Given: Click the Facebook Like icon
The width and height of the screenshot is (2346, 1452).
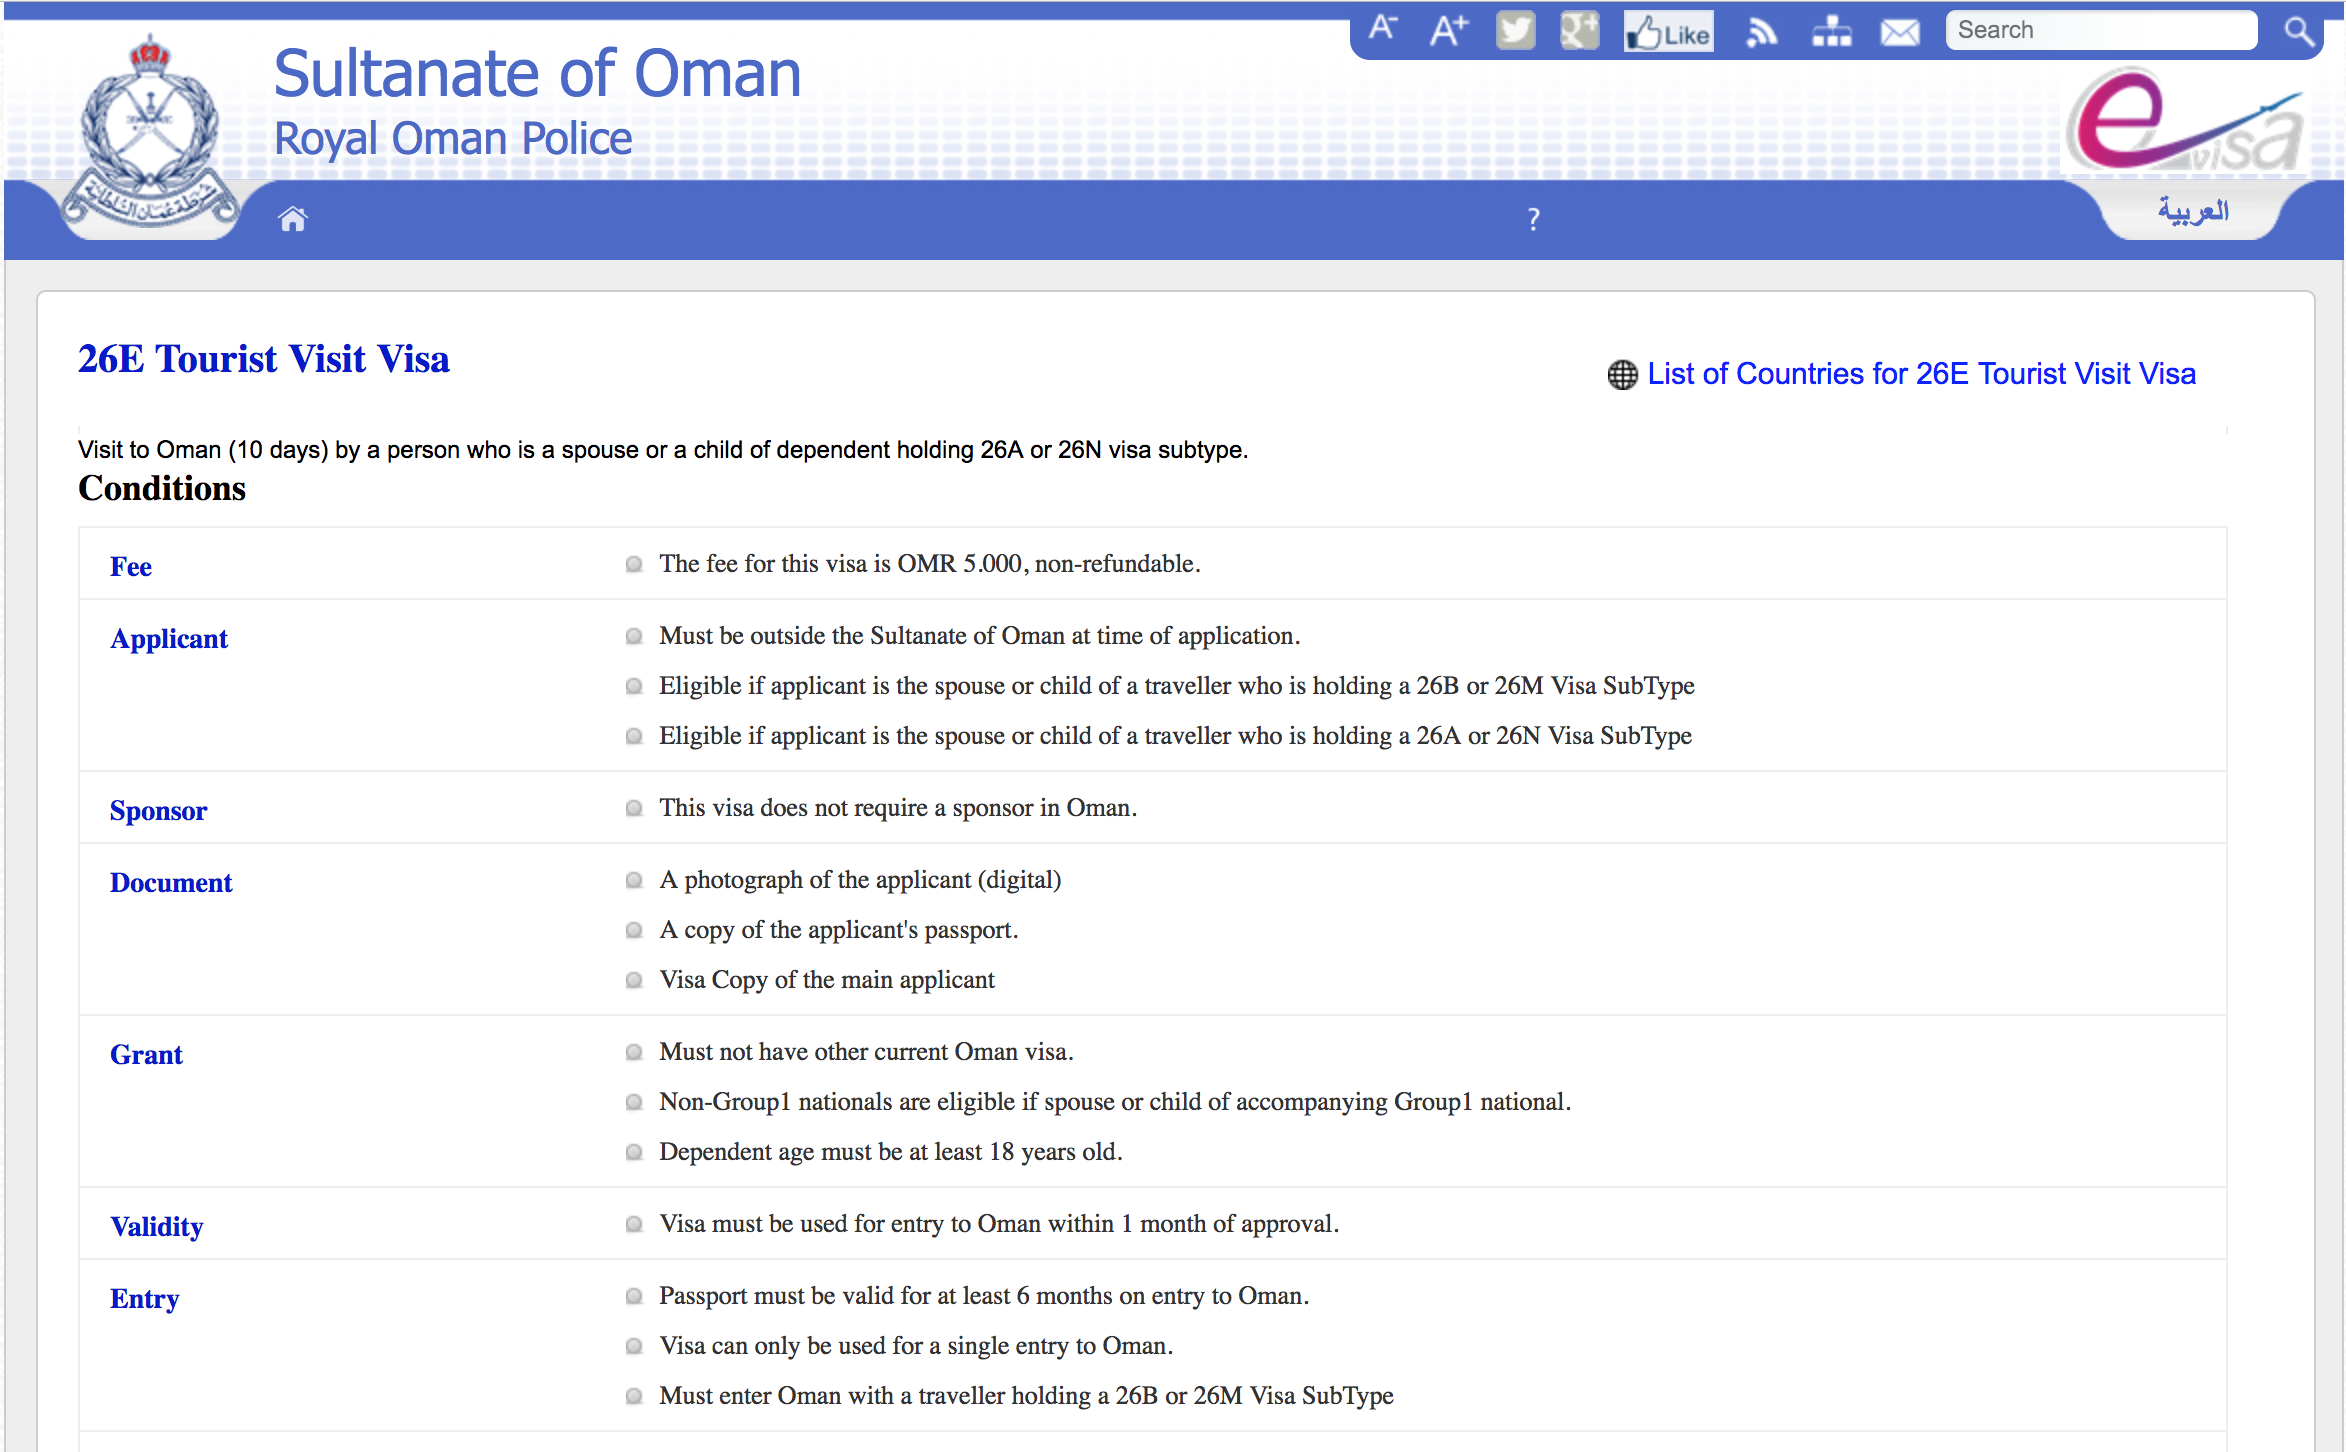Looking at the screenshot, I should (1667, 27).
